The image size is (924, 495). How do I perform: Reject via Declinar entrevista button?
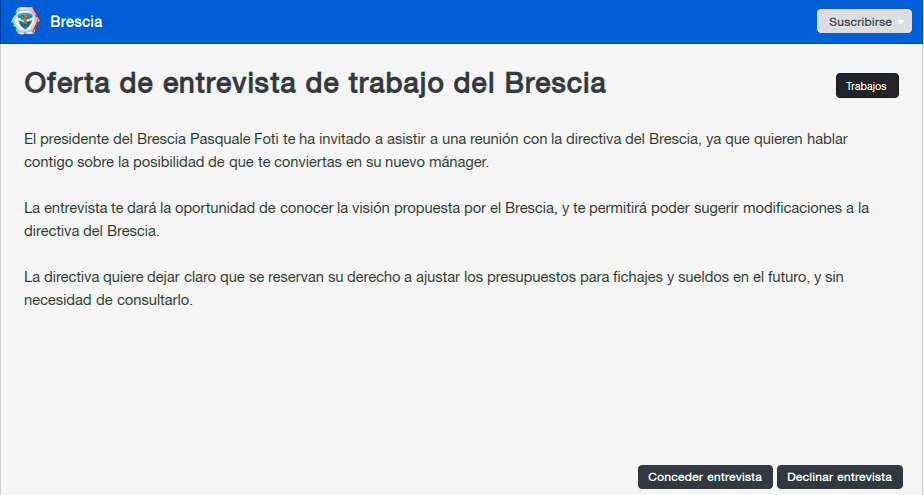click(840, 477)
